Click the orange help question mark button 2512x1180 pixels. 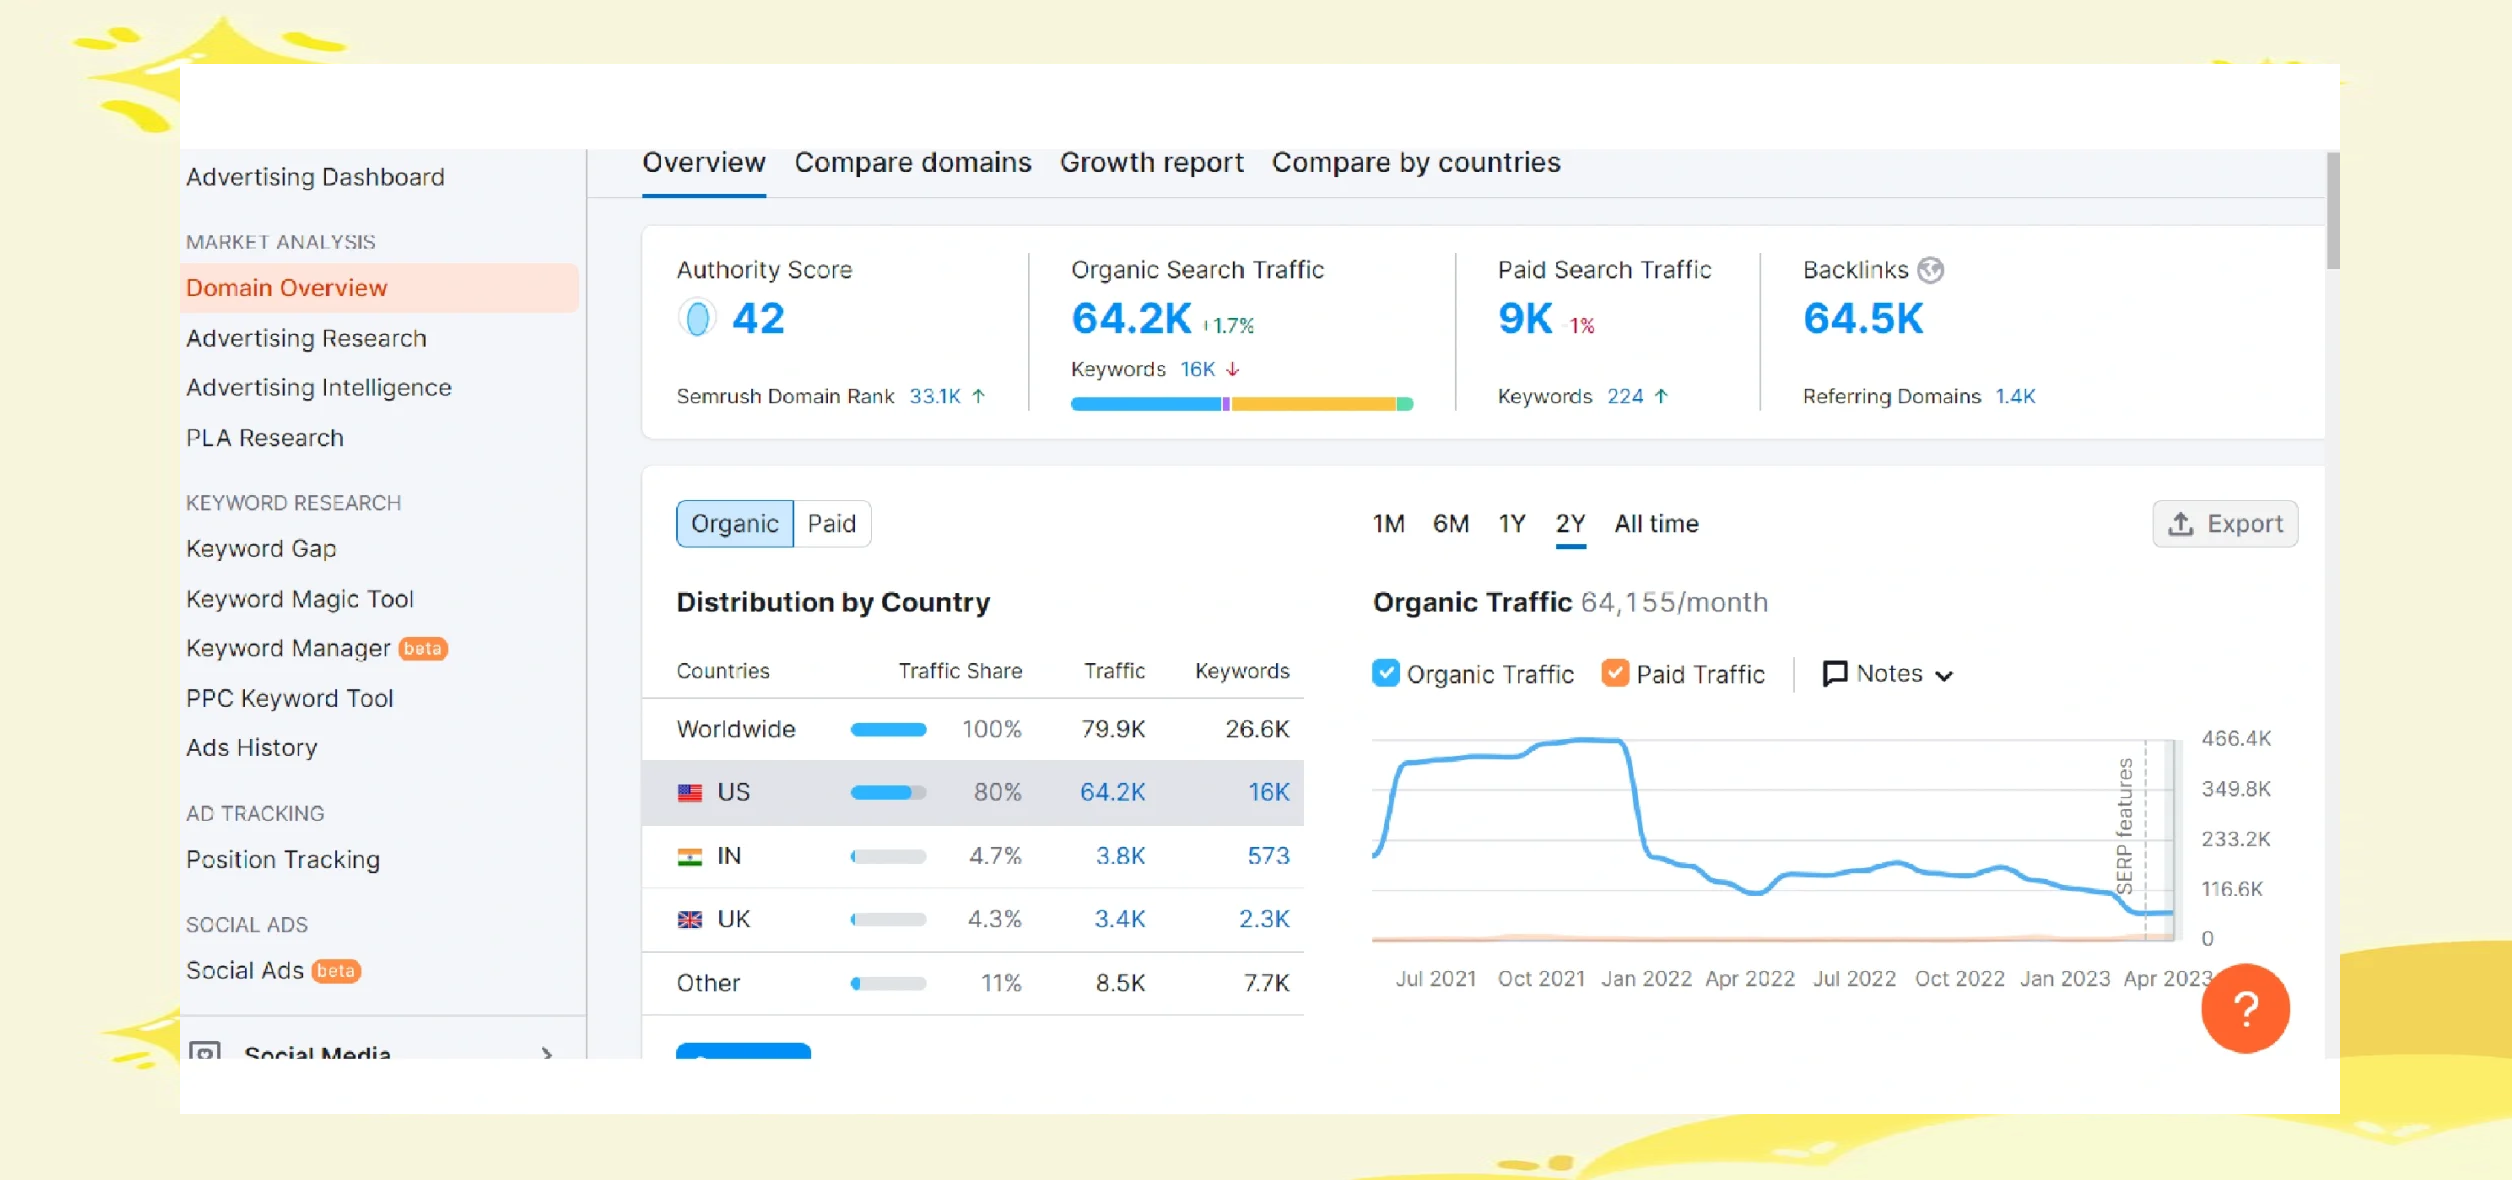[2245, 1008]
